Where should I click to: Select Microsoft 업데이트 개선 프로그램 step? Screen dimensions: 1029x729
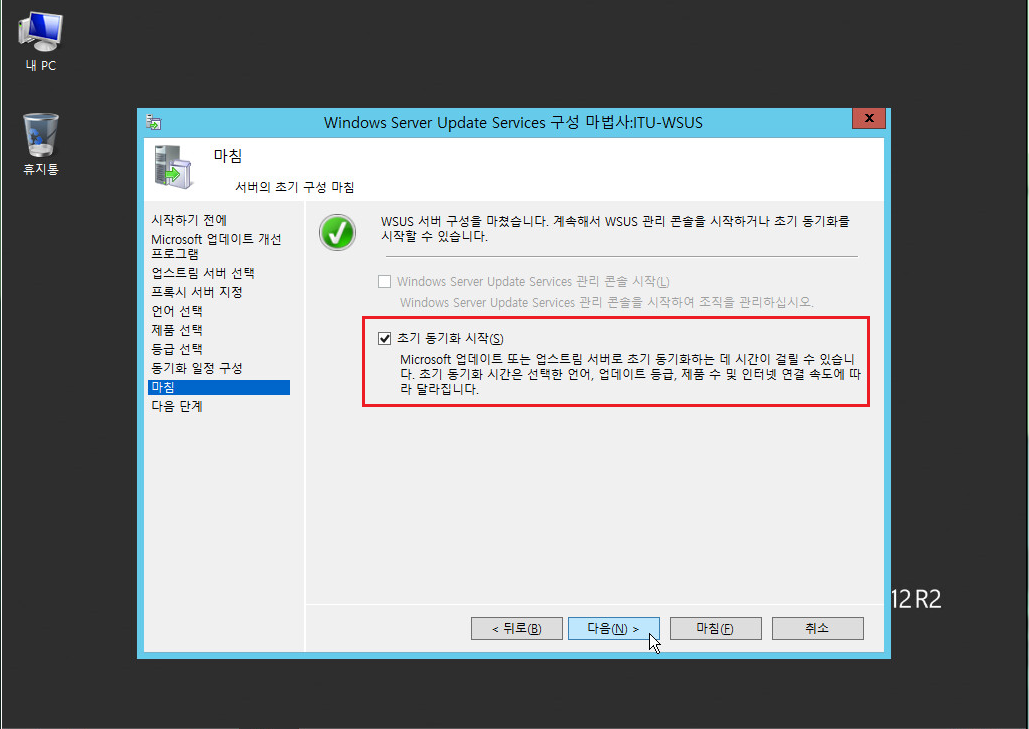point(216,246)
